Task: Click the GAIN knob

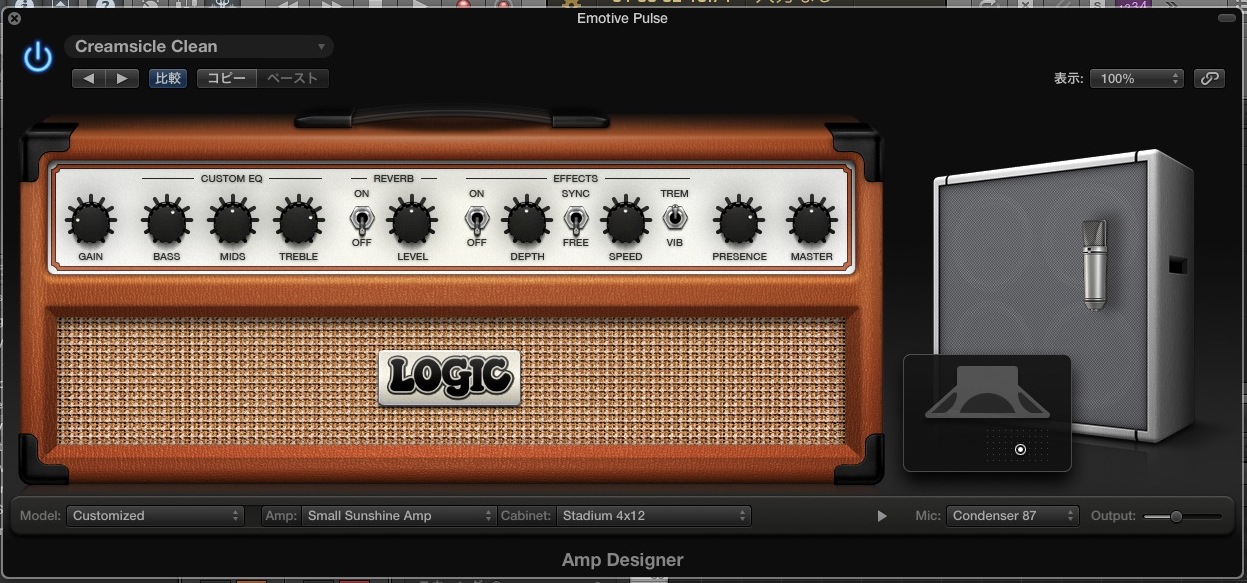Action: point(90,220)
